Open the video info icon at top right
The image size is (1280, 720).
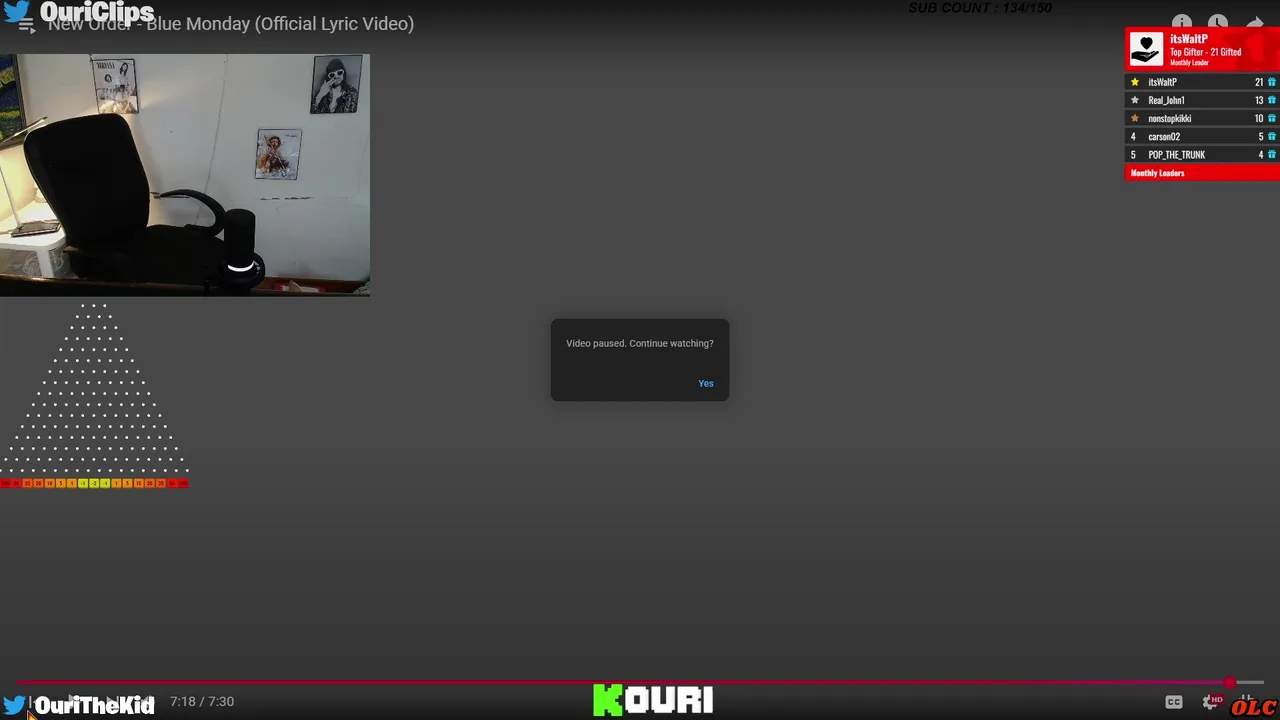point(1182,22)
